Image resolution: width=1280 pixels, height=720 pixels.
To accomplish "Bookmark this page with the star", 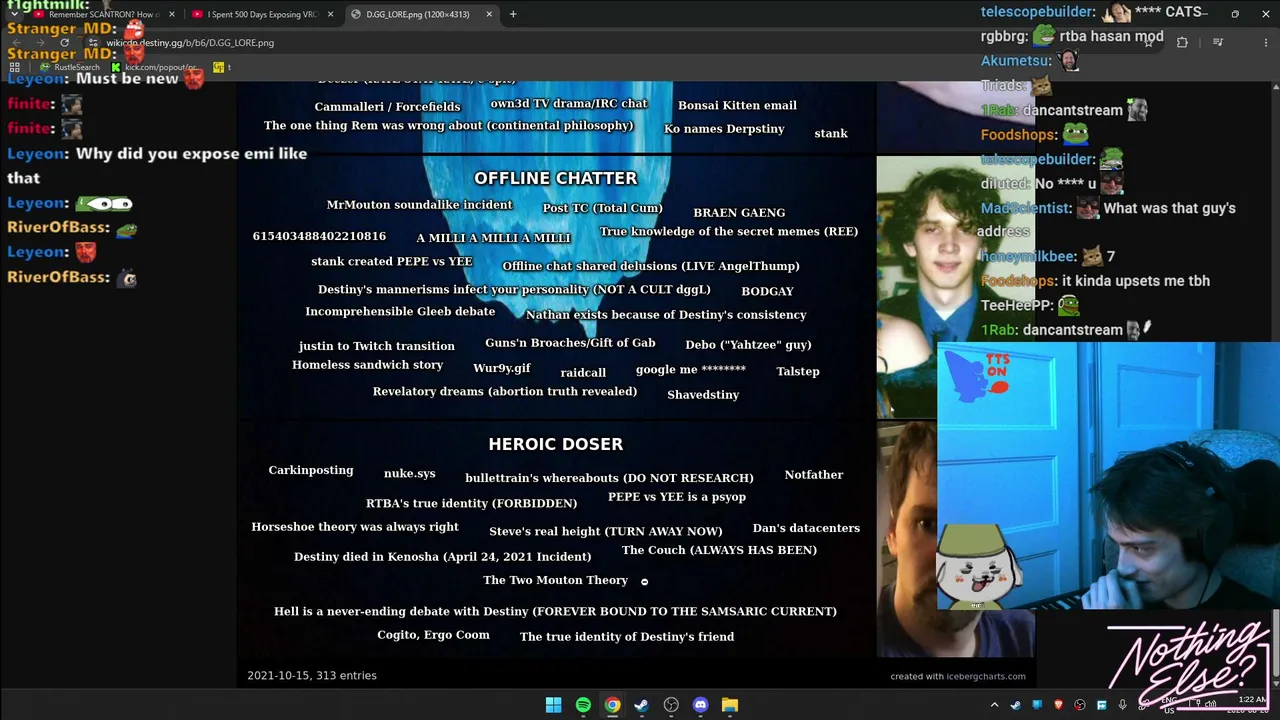I will (x=1148, y=43).
